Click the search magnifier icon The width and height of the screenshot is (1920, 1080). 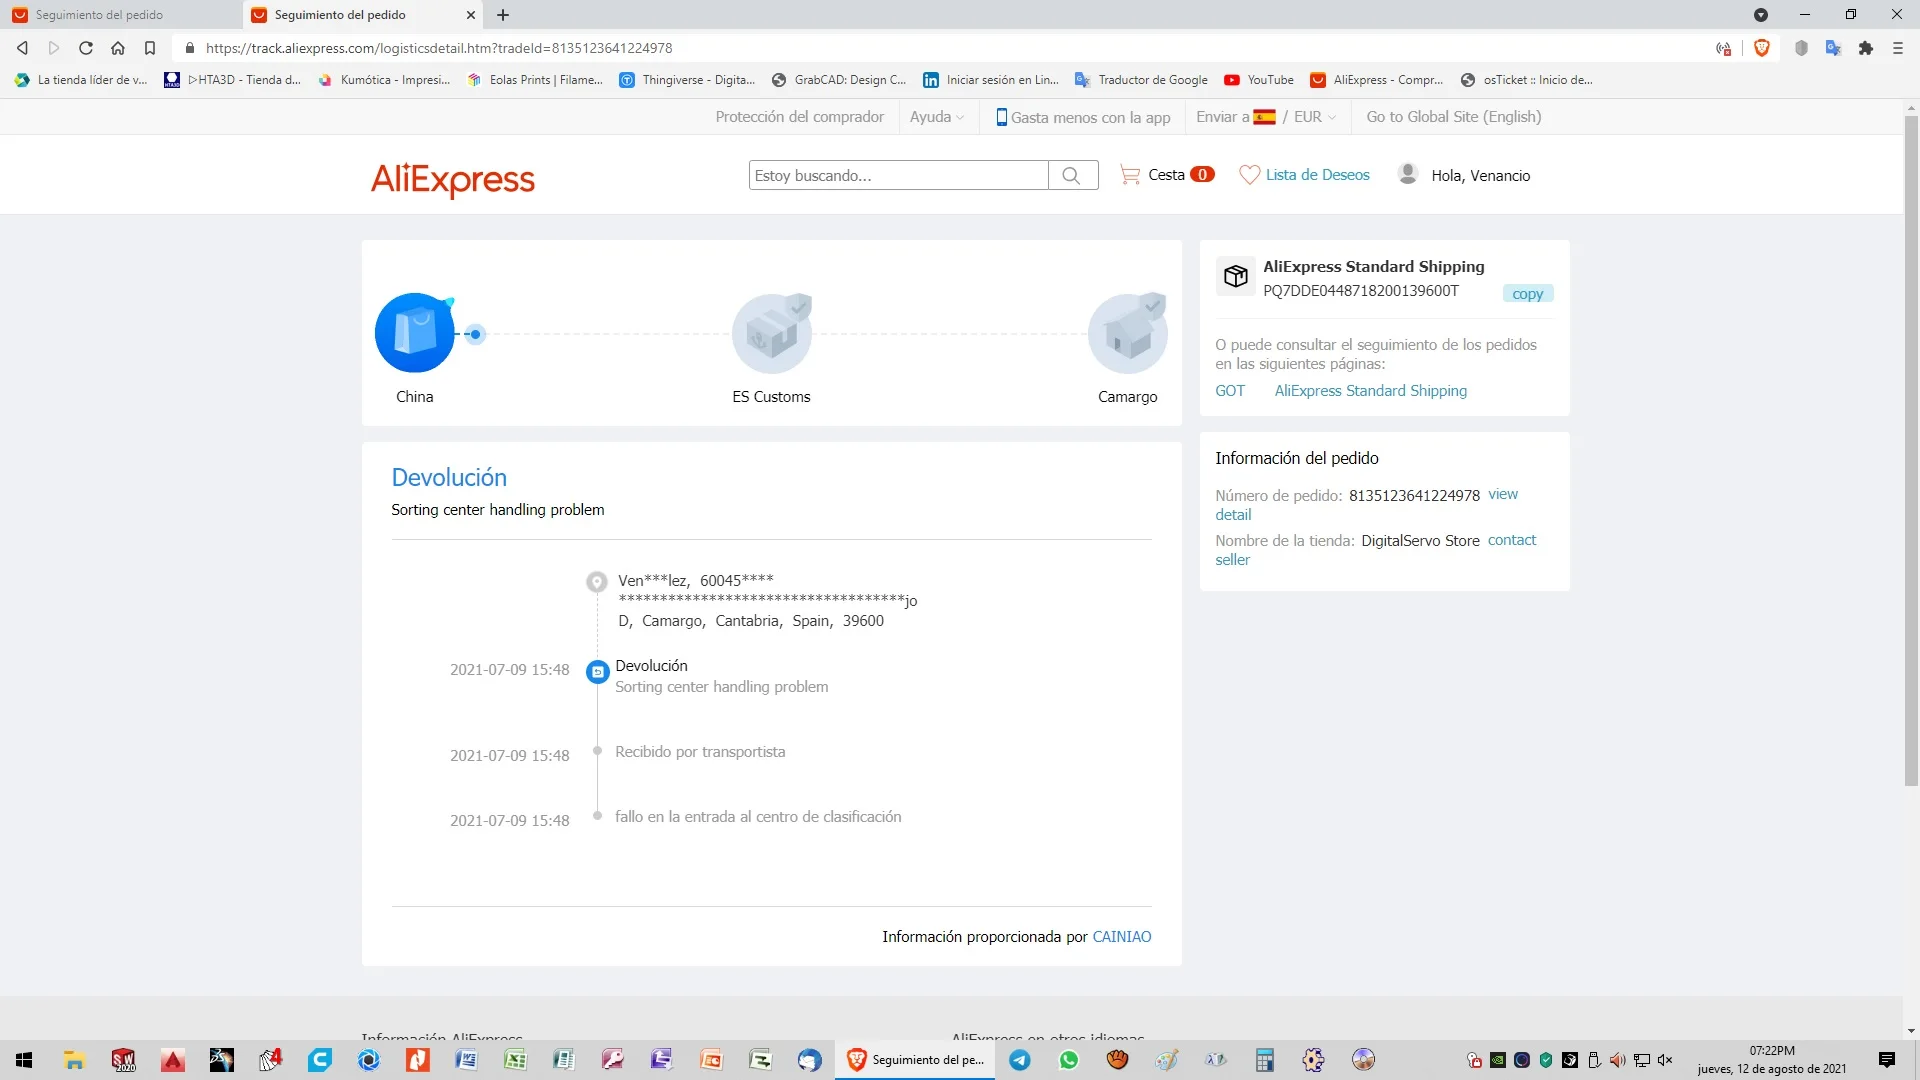(x=1071, y=175)
